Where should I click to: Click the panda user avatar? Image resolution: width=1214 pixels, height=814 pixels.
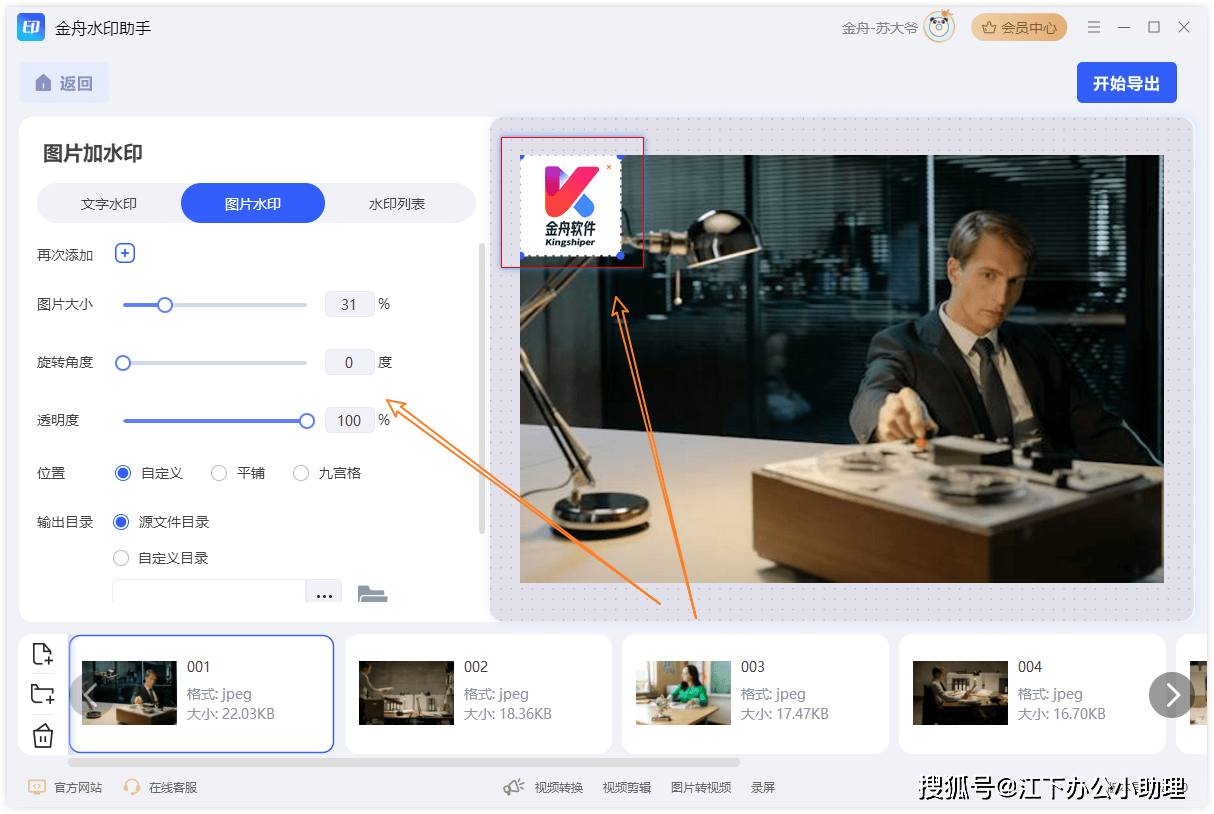click(938, 27)
